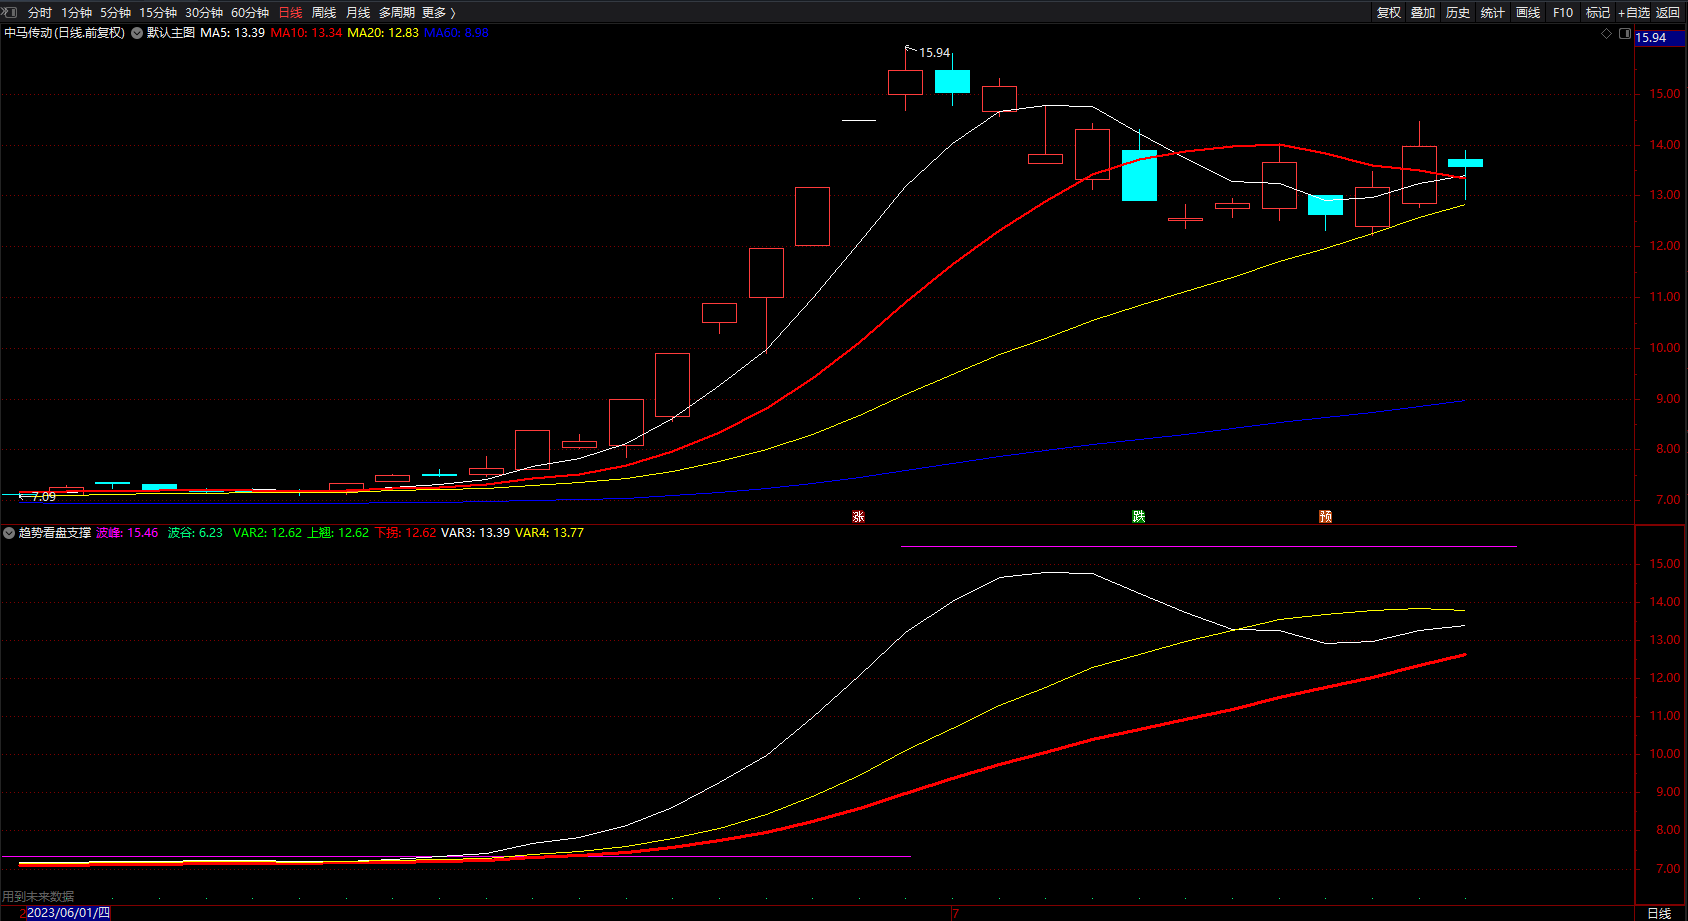This screenshot has width=1688, height=921.
Task: Select the 5分钟 period tab
Action: point(116,13)
